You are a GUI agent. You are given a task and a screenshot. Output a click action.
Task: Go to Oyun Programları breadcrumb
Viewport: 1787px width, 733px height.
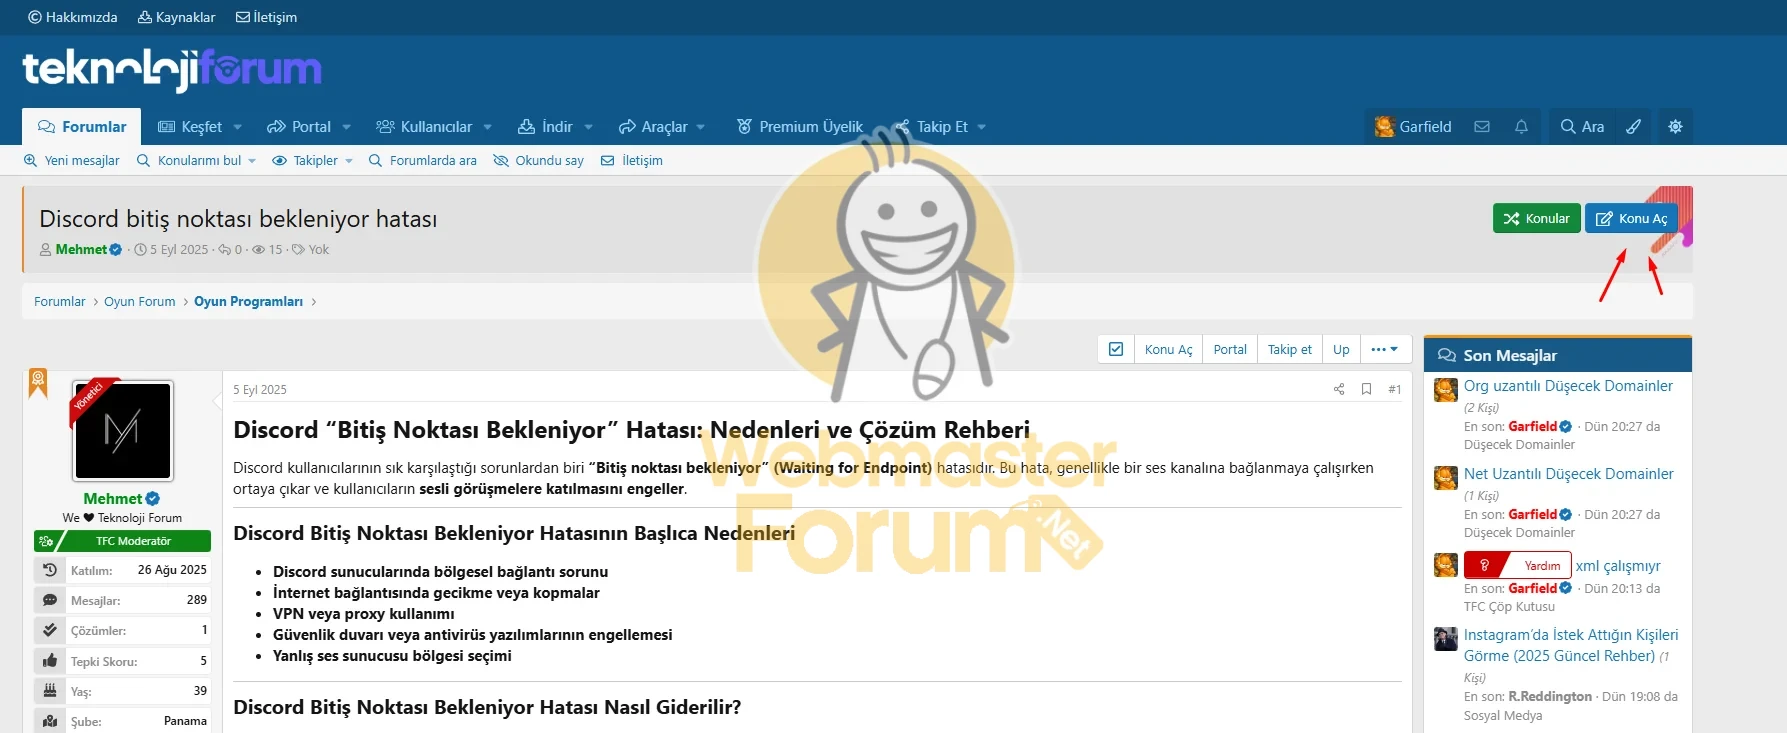[248, 301]
